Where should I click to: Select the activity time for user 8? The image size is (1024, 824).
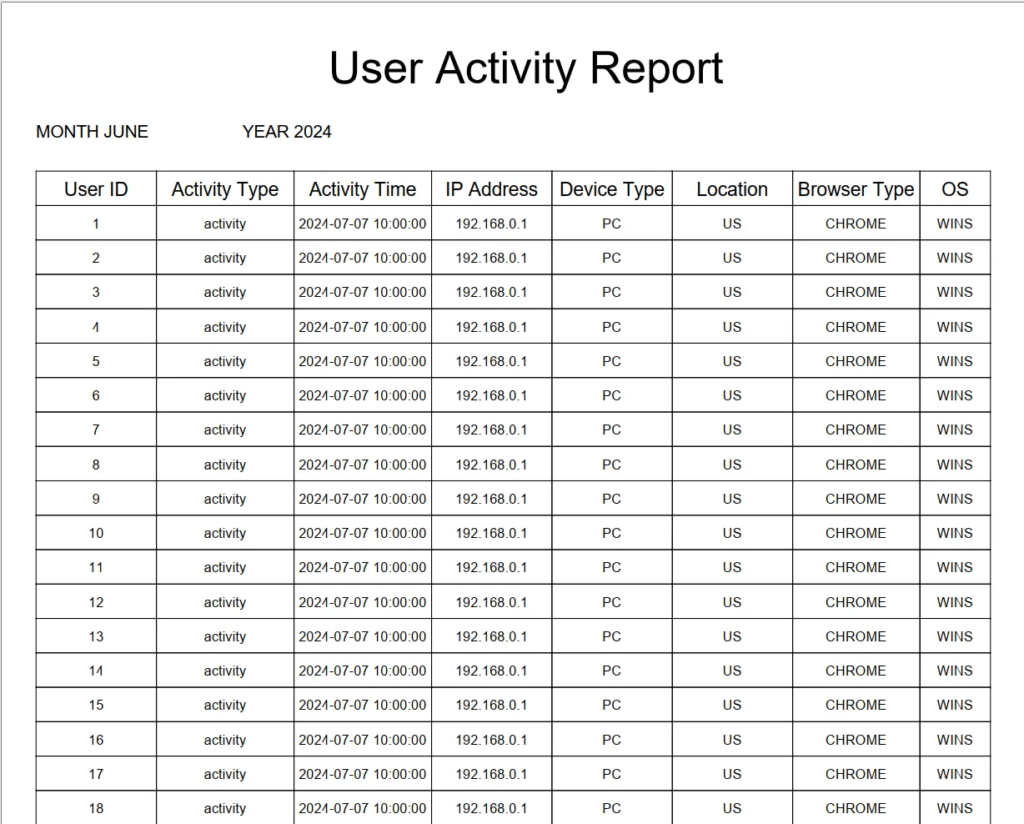pyautogui.click(x=362, y=465)
